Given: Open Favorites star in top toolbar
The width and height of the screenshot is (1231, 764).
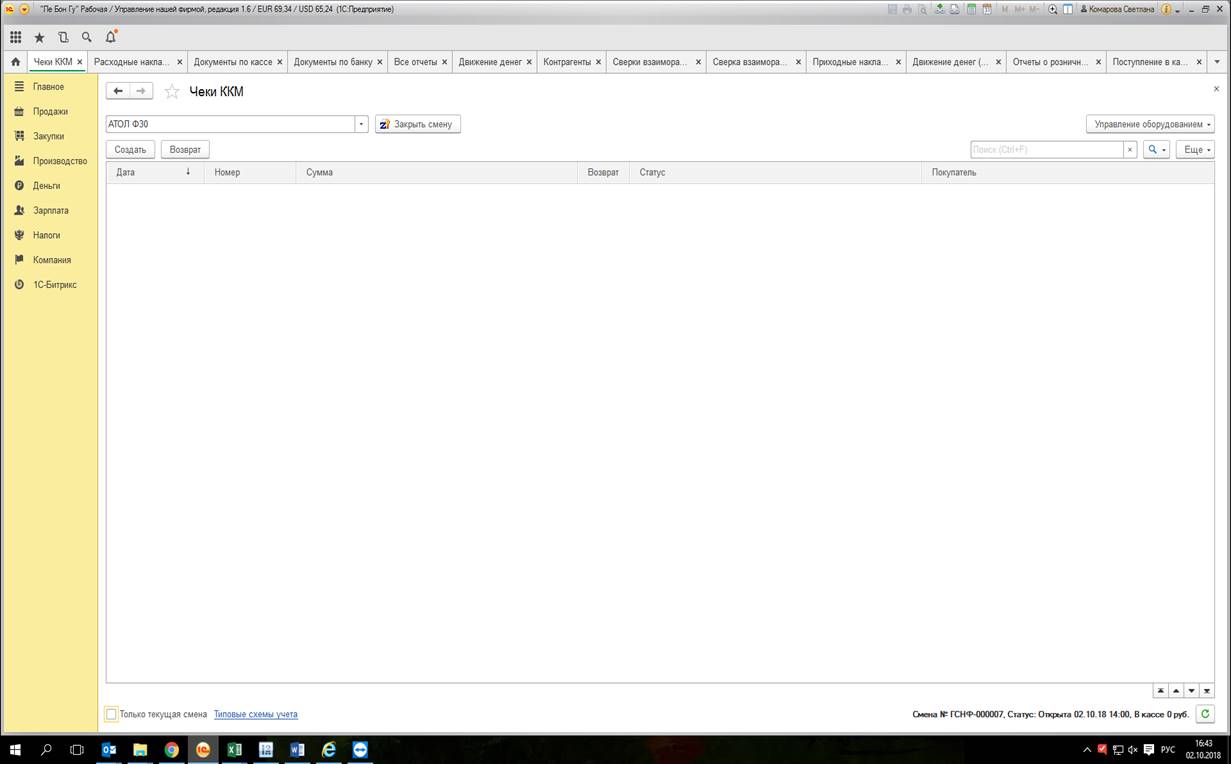Looking at the screenshot, I should [39, 37].
